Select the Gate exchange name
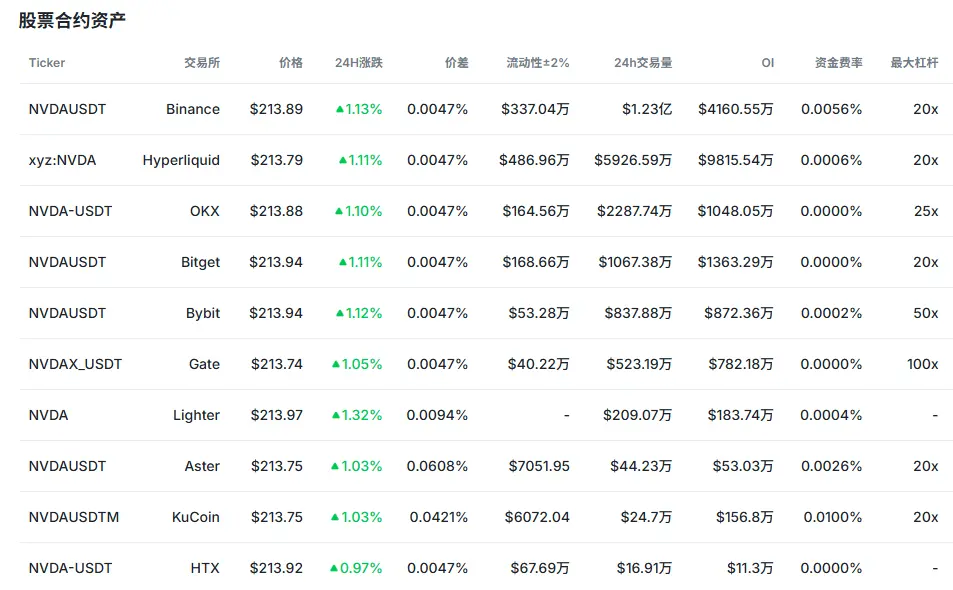The image size is (953, 590). (204, 365)
